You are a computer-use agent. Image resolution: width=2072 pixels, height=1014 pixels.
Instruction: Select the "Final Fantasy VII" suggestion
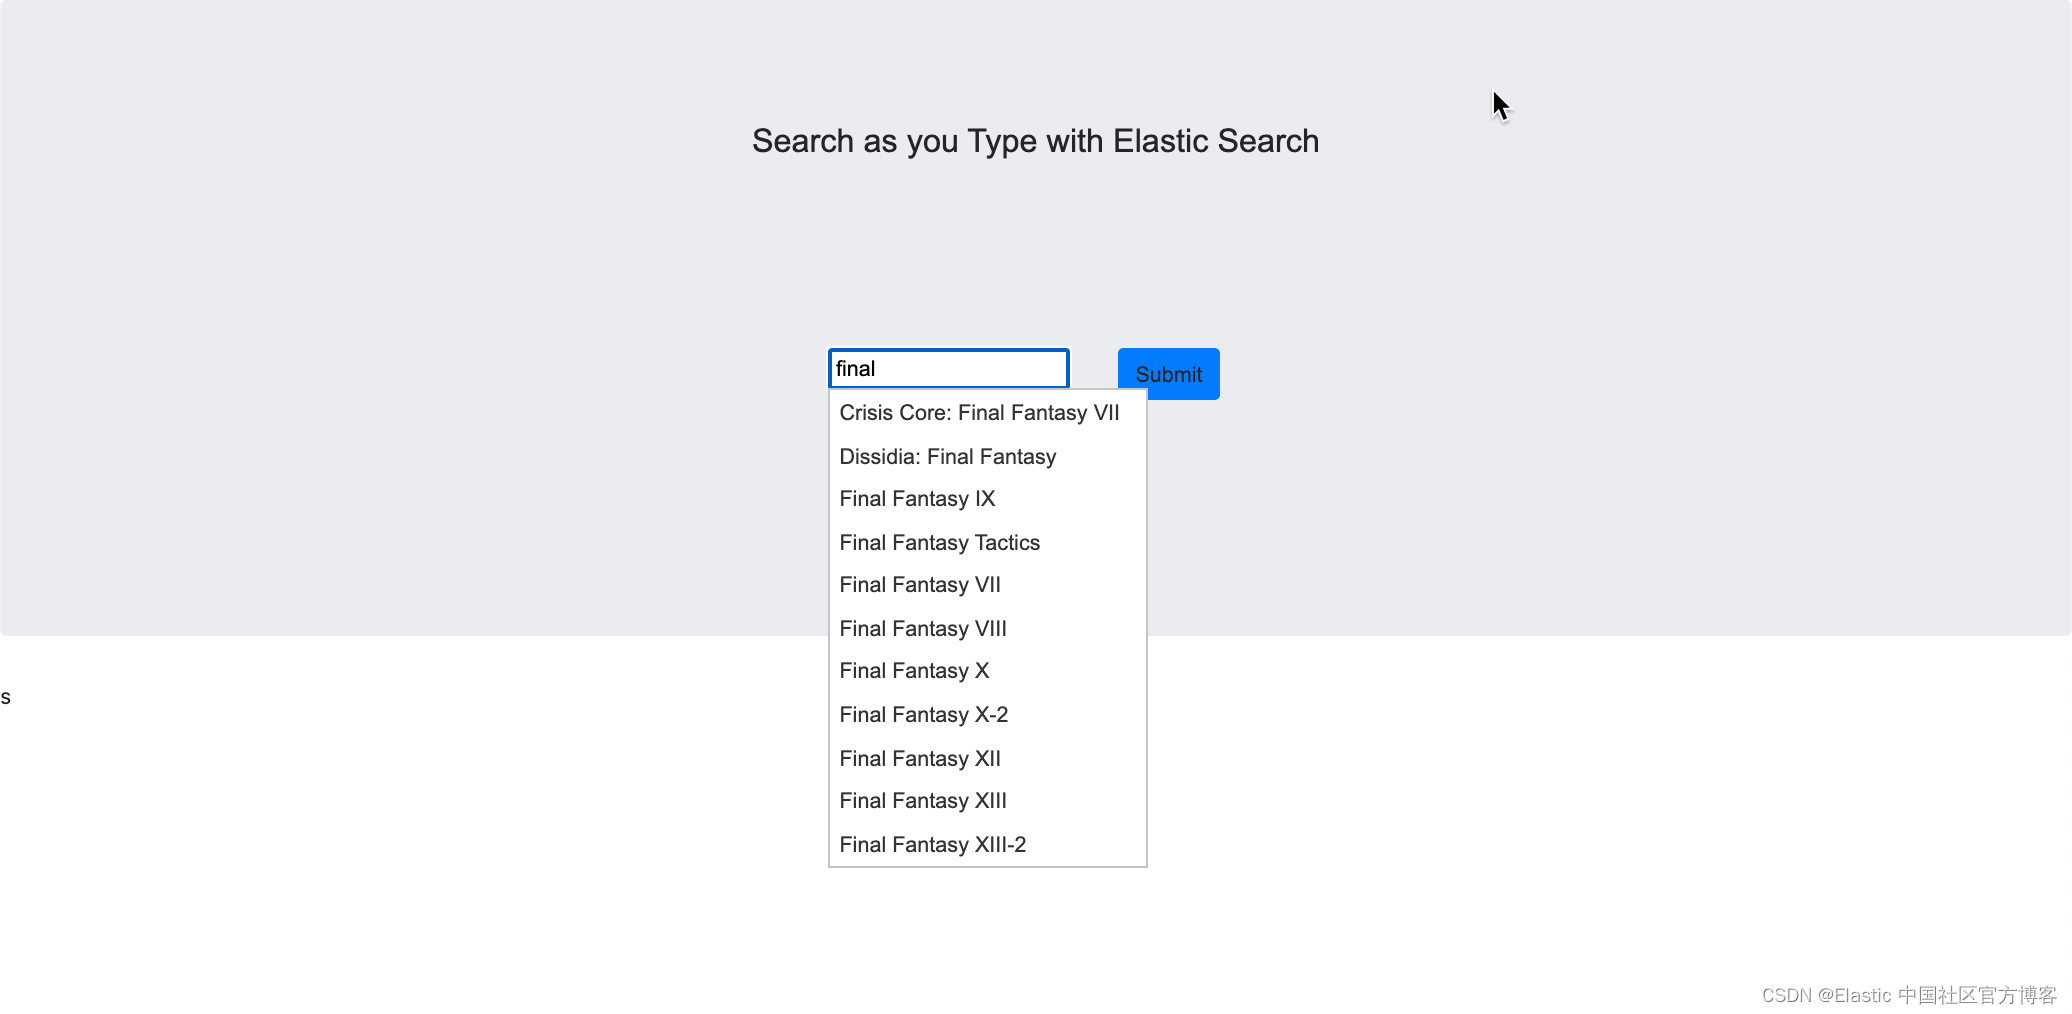[x=919, y=584]
